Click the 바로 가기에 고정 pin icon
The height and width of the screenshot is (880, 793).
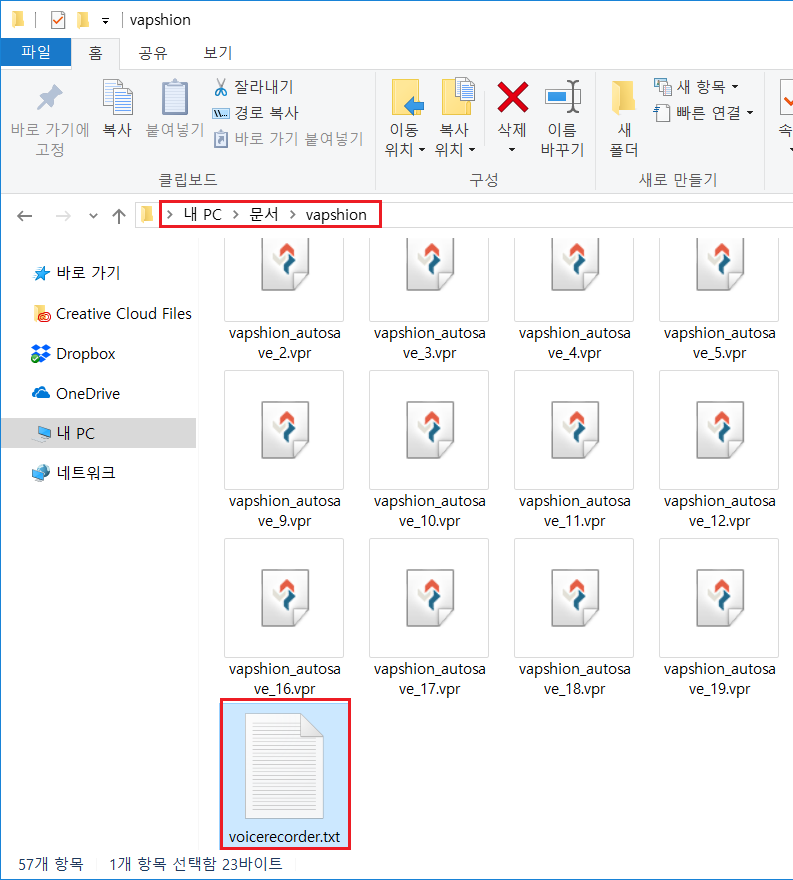(x=50, y=98)
